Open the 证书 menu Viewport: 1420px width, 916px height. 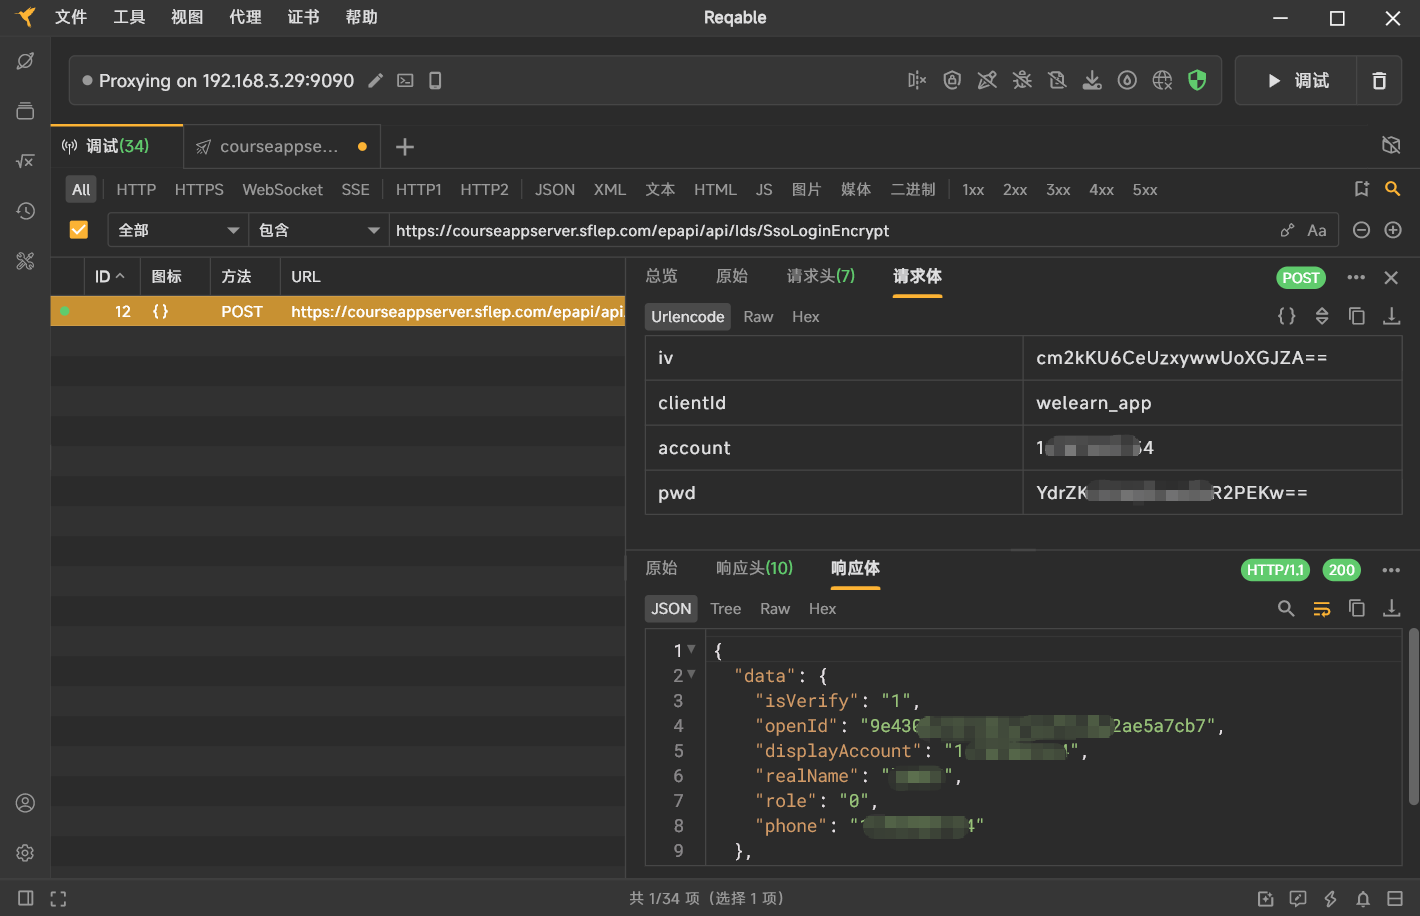[x=303, y=17]
